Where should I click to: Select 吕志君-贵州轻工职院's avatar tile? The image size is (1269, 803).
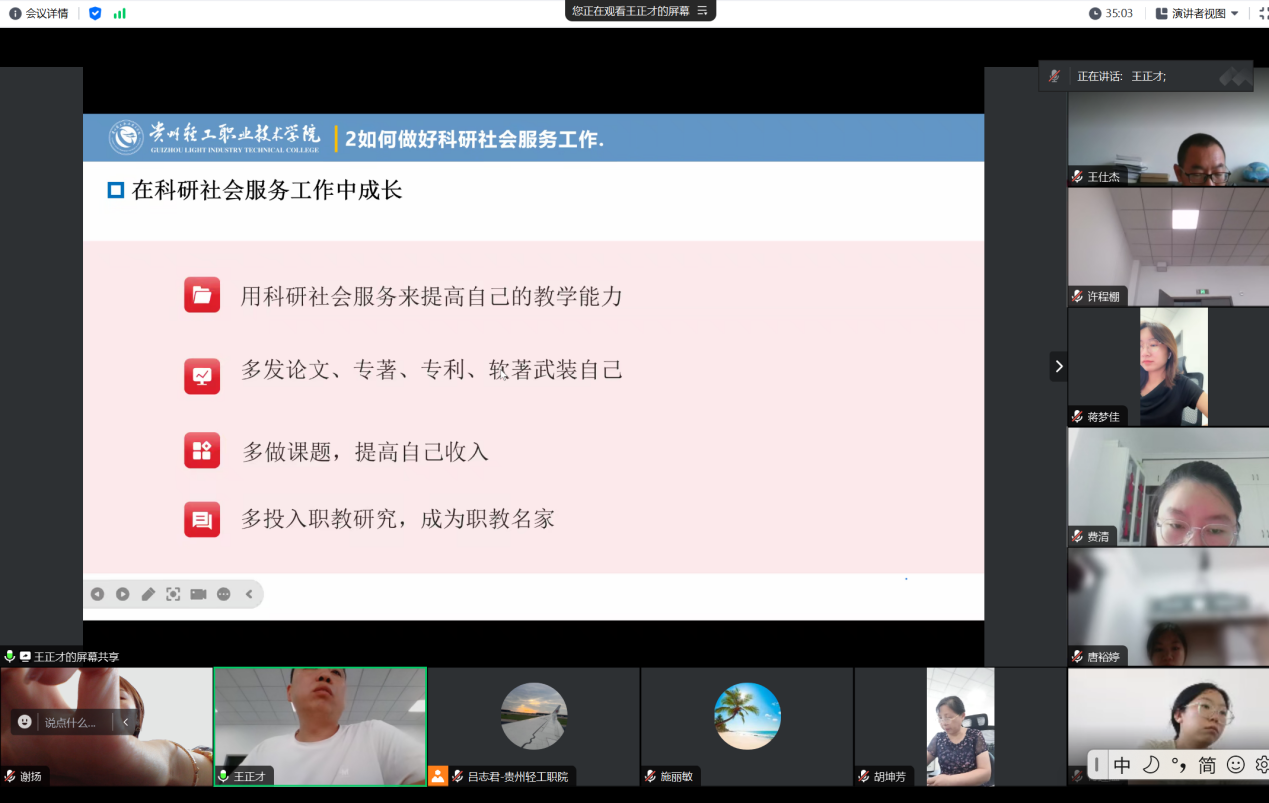pos(534,726)
